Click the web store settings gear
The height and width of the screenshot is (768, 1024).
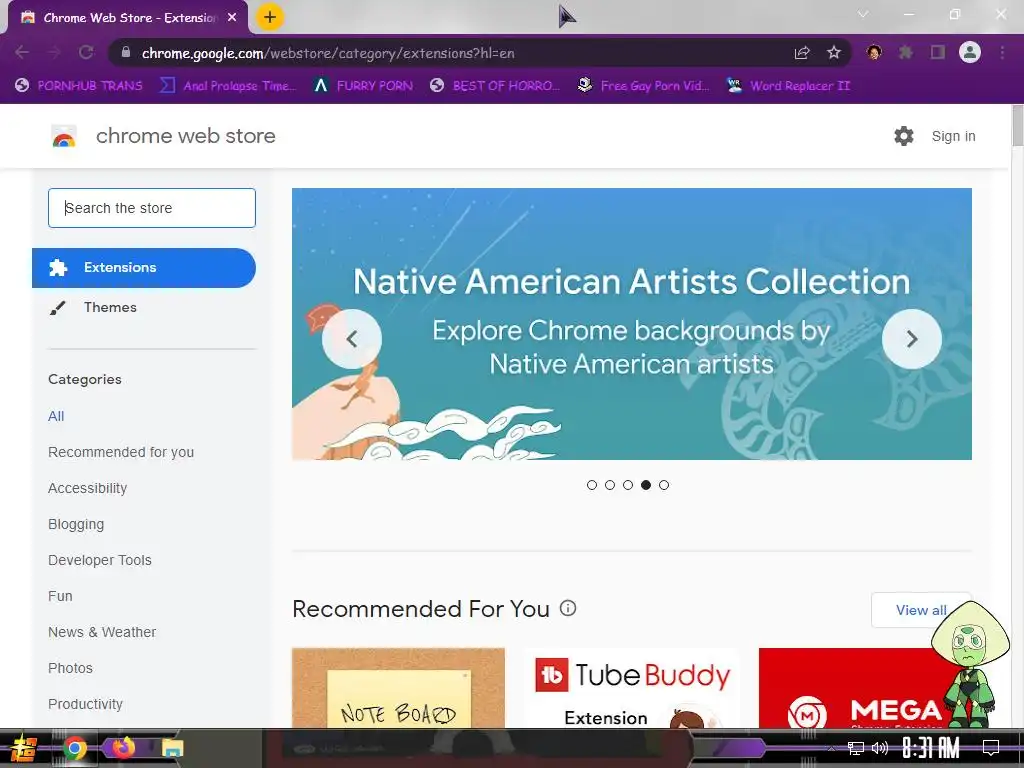[x=904, y=136]
